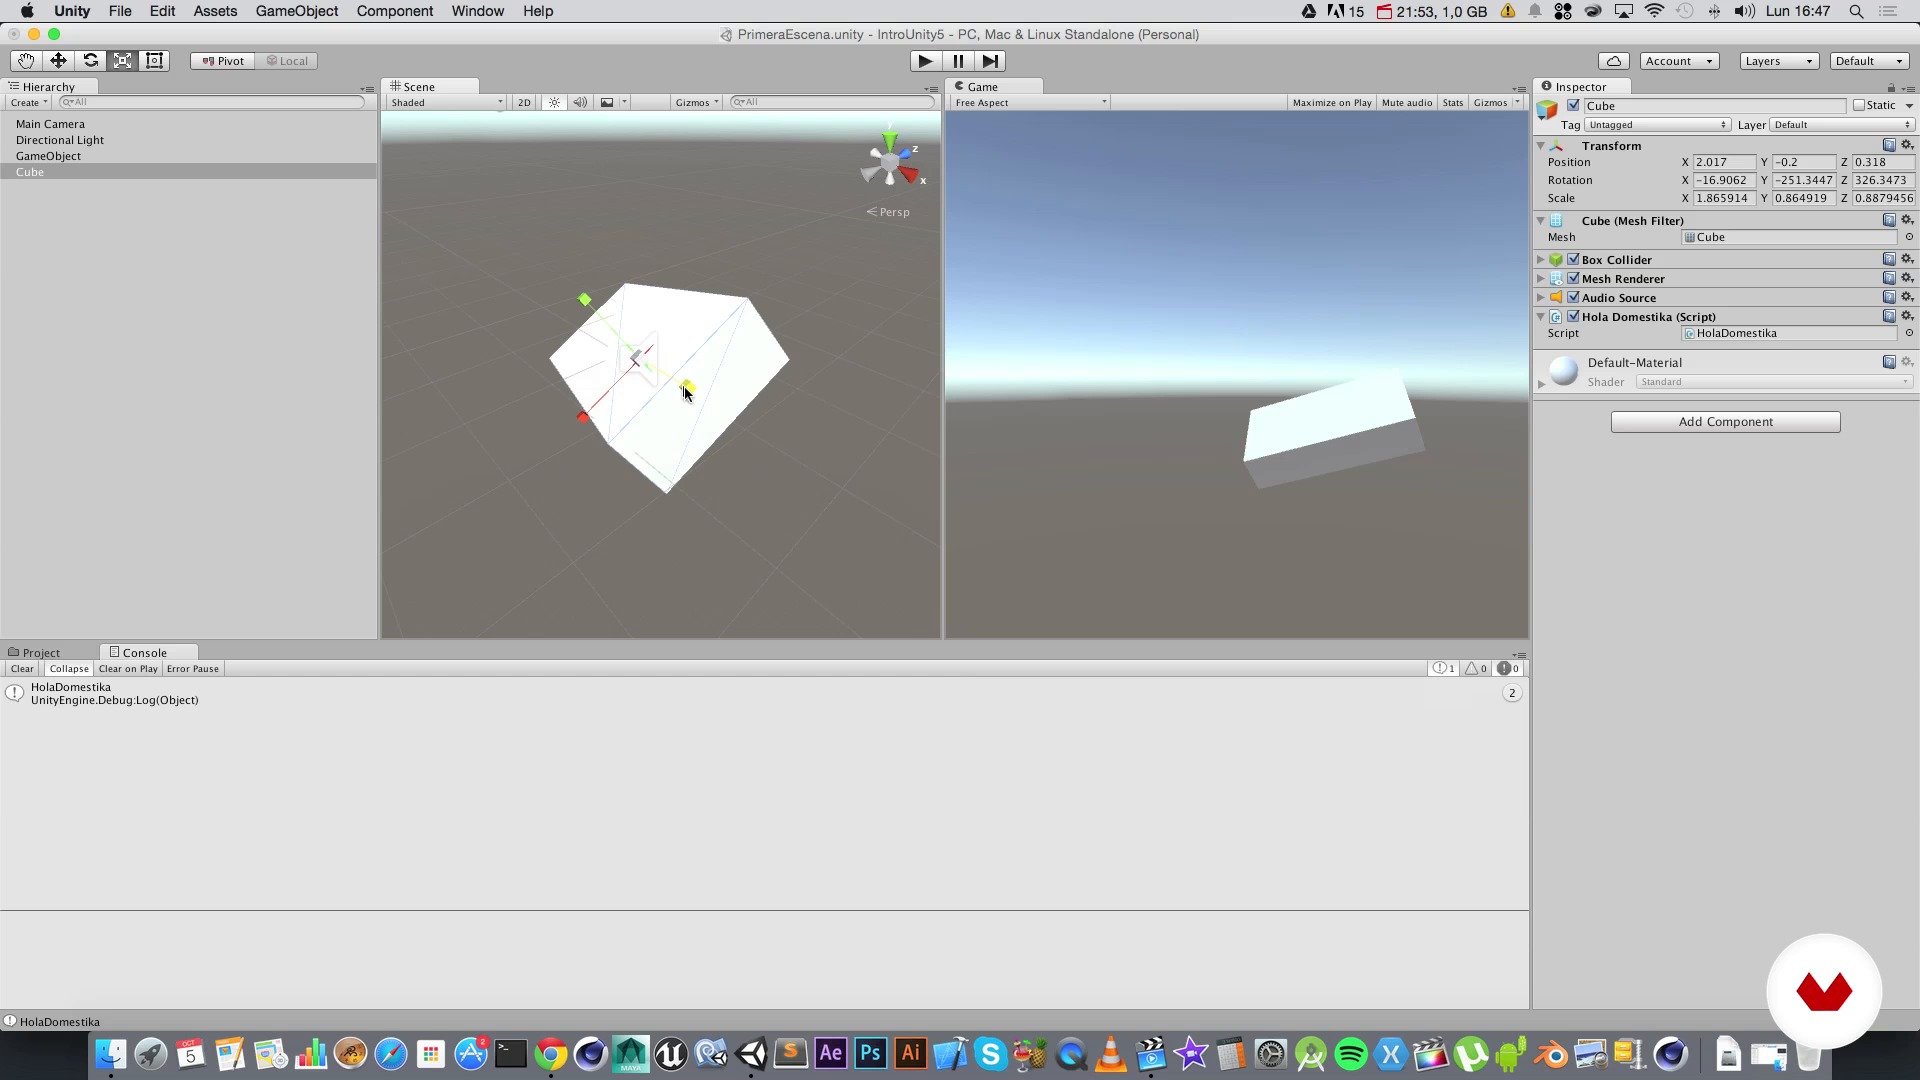Enable the Static checkbox for Cube
The image size is (1920, 1080).
pyautogui.click(x=1858, y=105)
